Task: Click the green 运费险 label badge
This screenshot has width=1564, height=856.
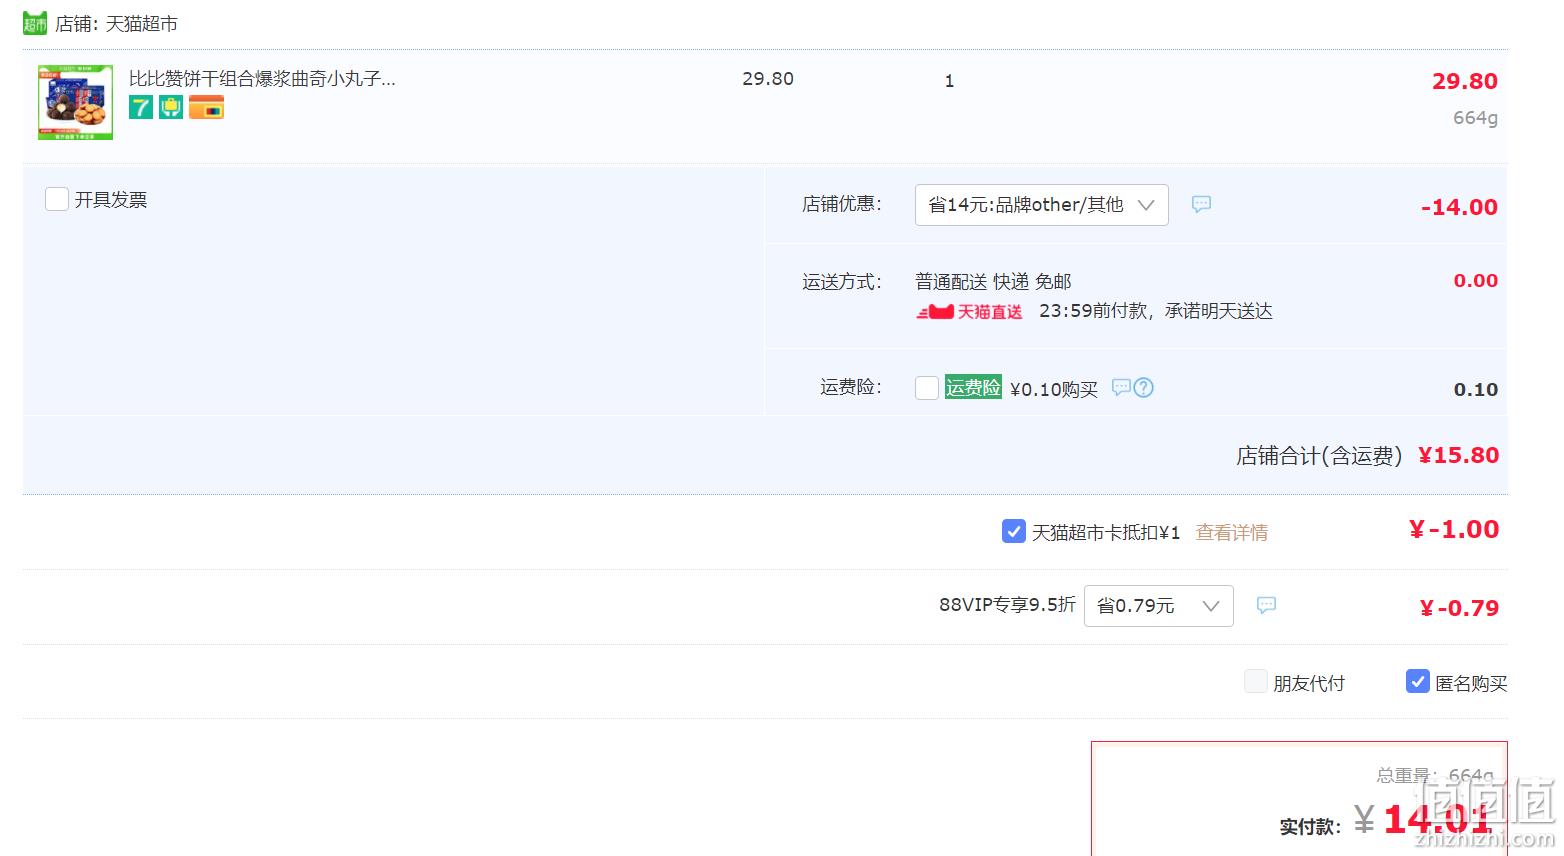Action: click(x=973, y=387)
